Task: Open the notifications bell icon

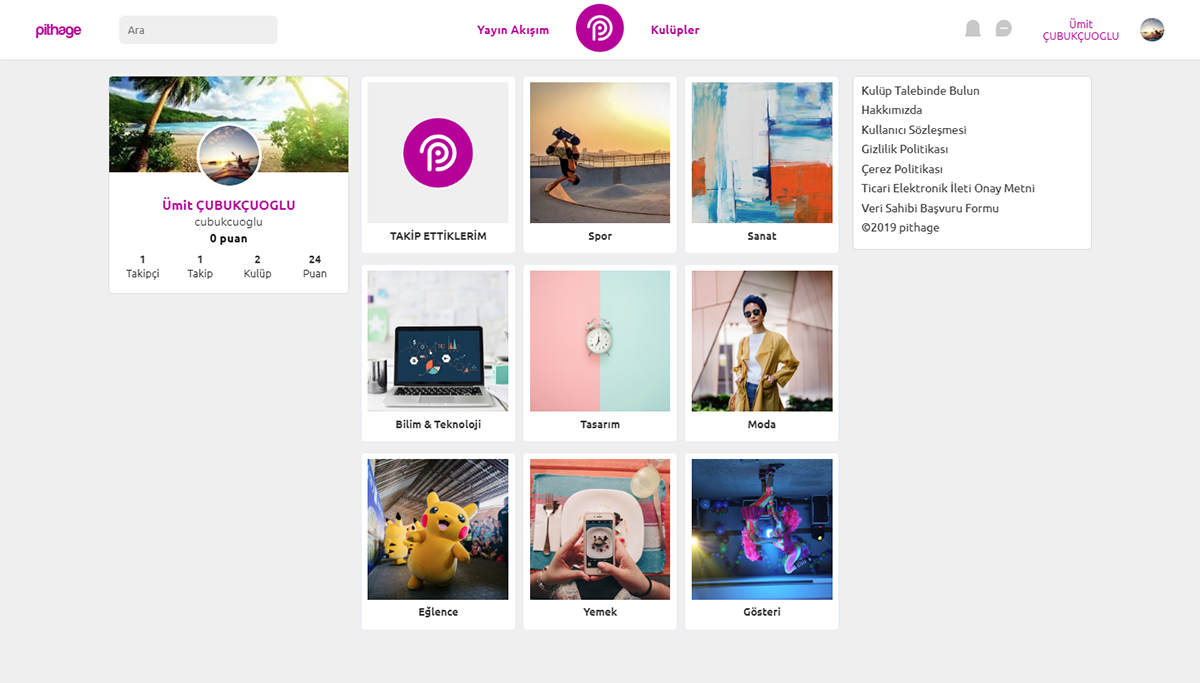Action: point(973,29)
